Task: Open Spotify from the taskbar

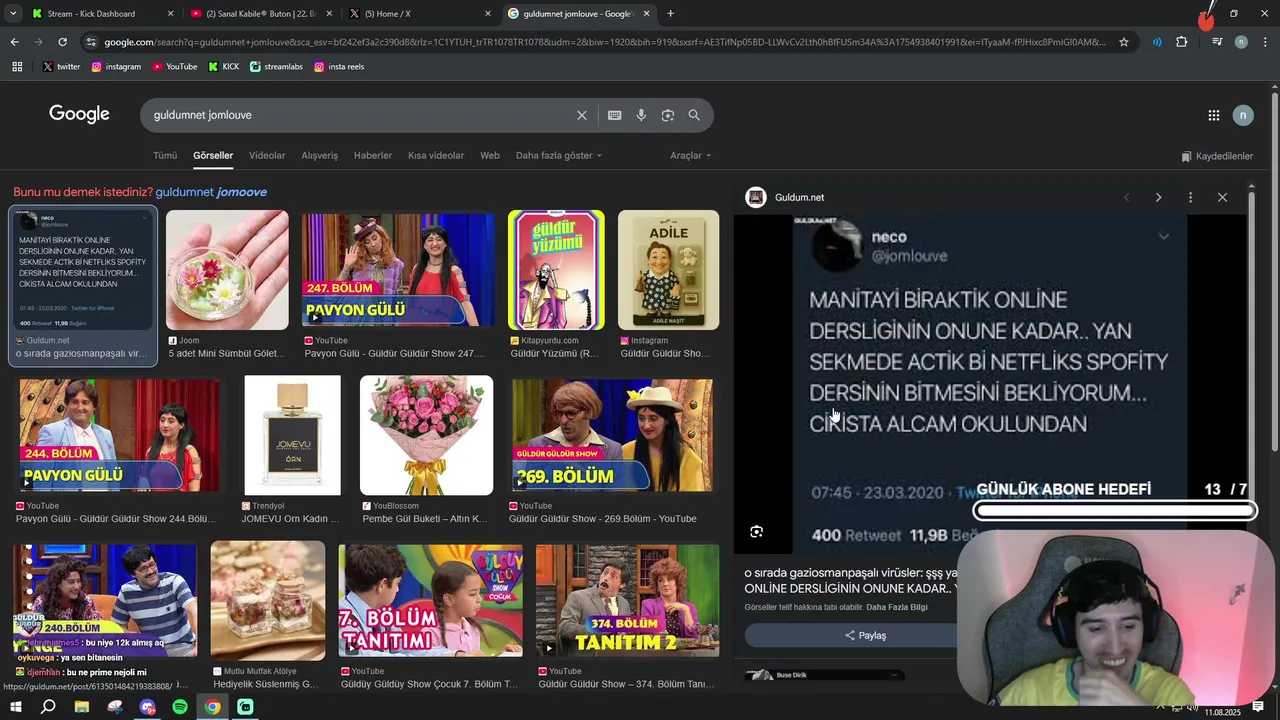Action: coord(180,707)
